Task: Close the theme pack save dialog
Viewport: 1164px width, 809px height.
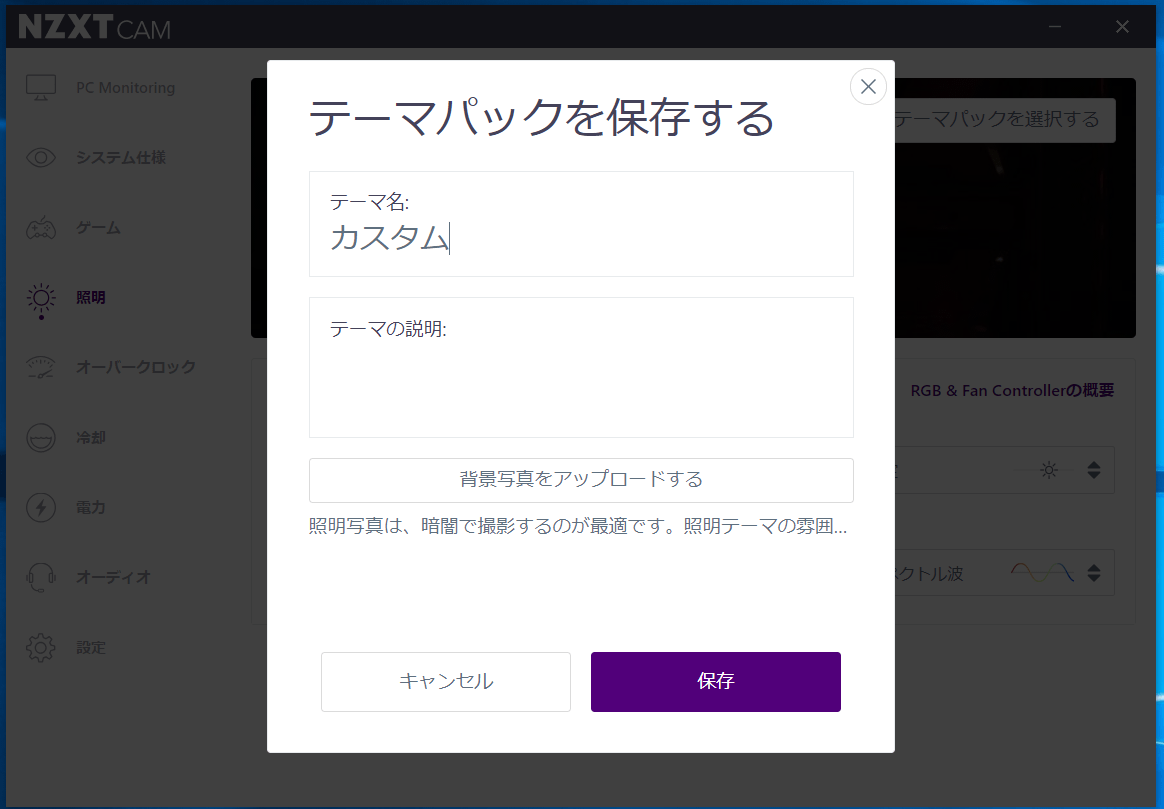Action: click(868, 87)
